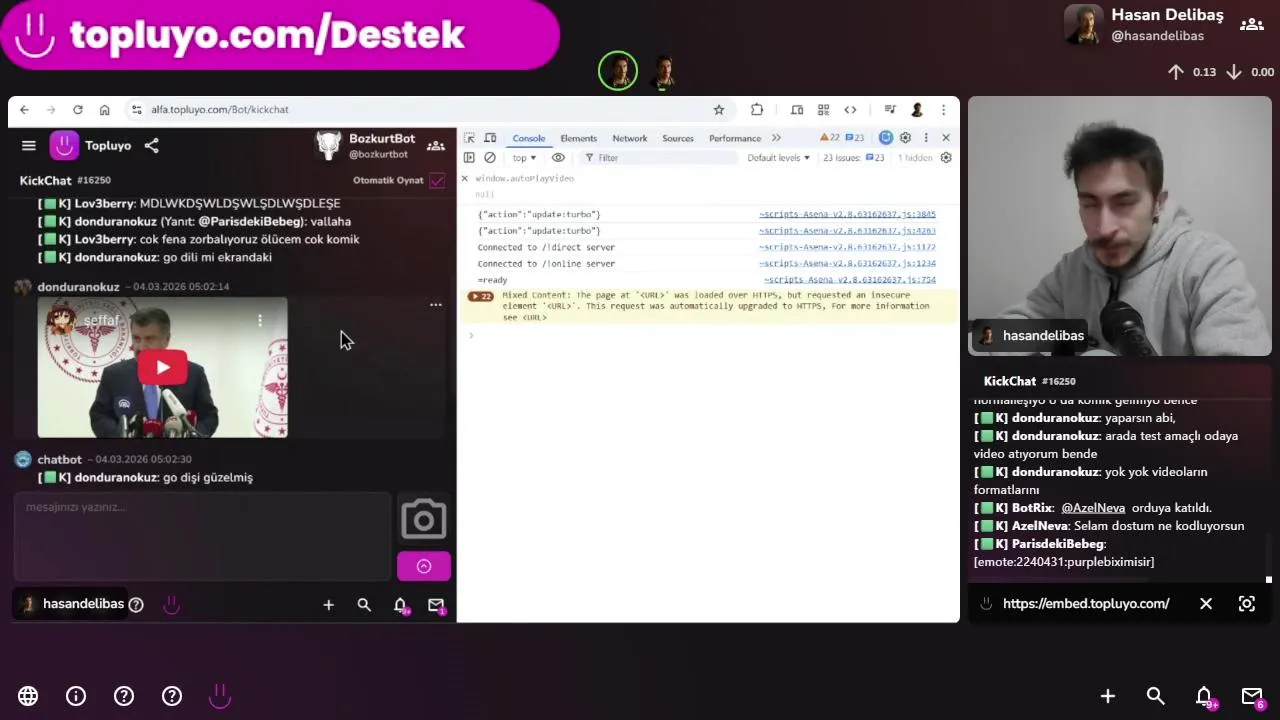Open the hamburger menu beside Topluyo logo
Screen dimensions: 1280x720
point(29,146)
